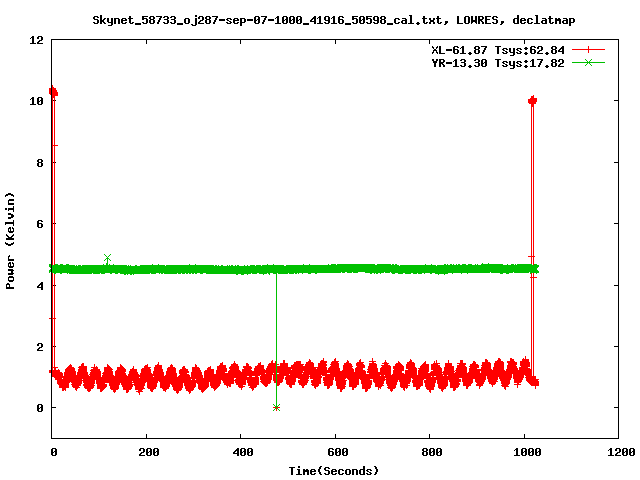This screenshot has height=480, width=640.
Task: Click the y-axis tick label 8
Action: pos(40,163)
